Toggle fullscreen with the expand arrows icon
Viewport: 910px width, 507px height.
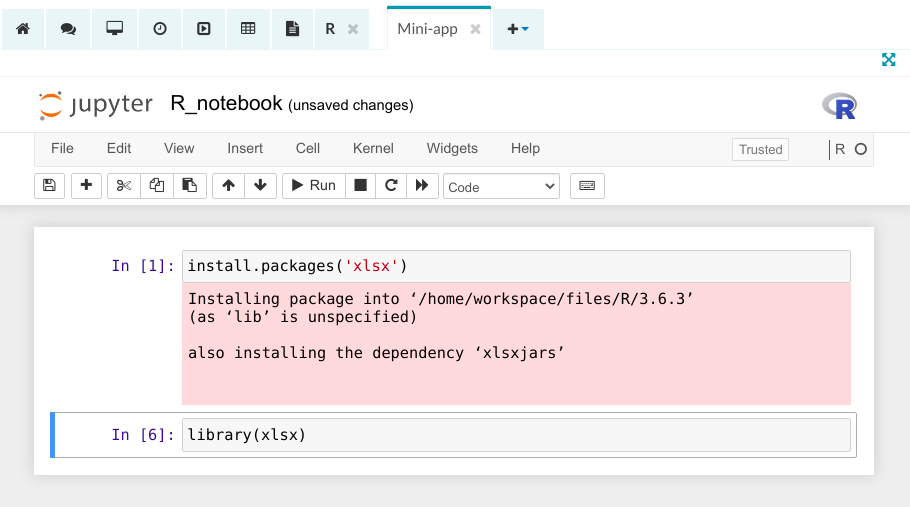click(888, 60)
